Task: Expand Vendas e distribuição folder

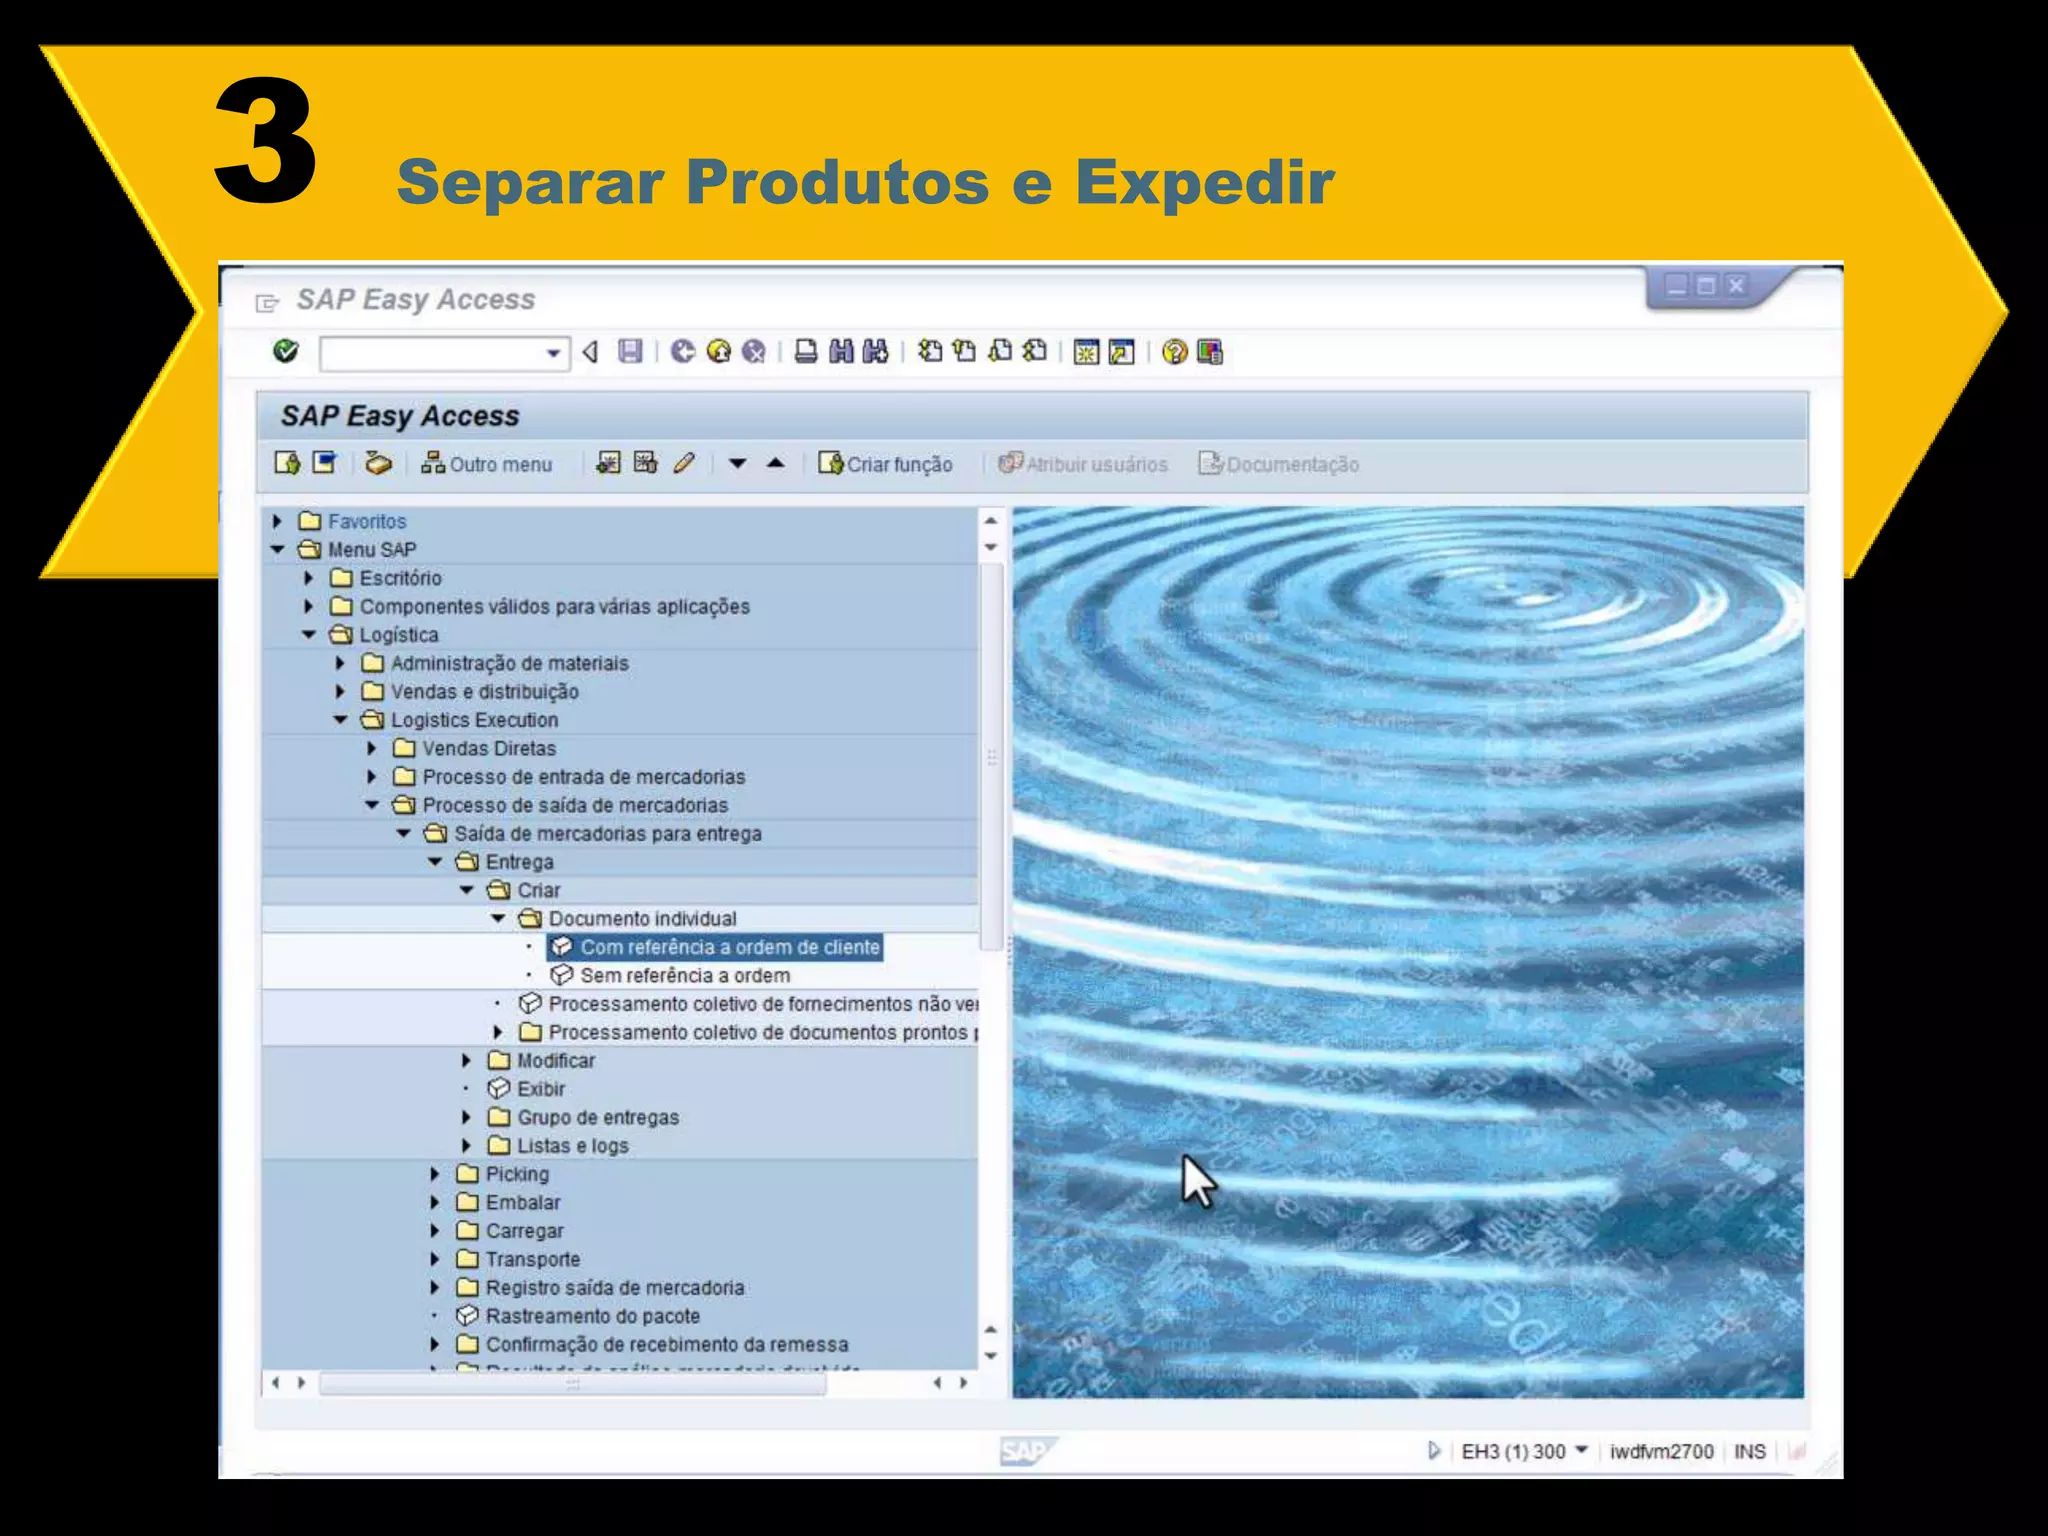Action: [340, 691]
